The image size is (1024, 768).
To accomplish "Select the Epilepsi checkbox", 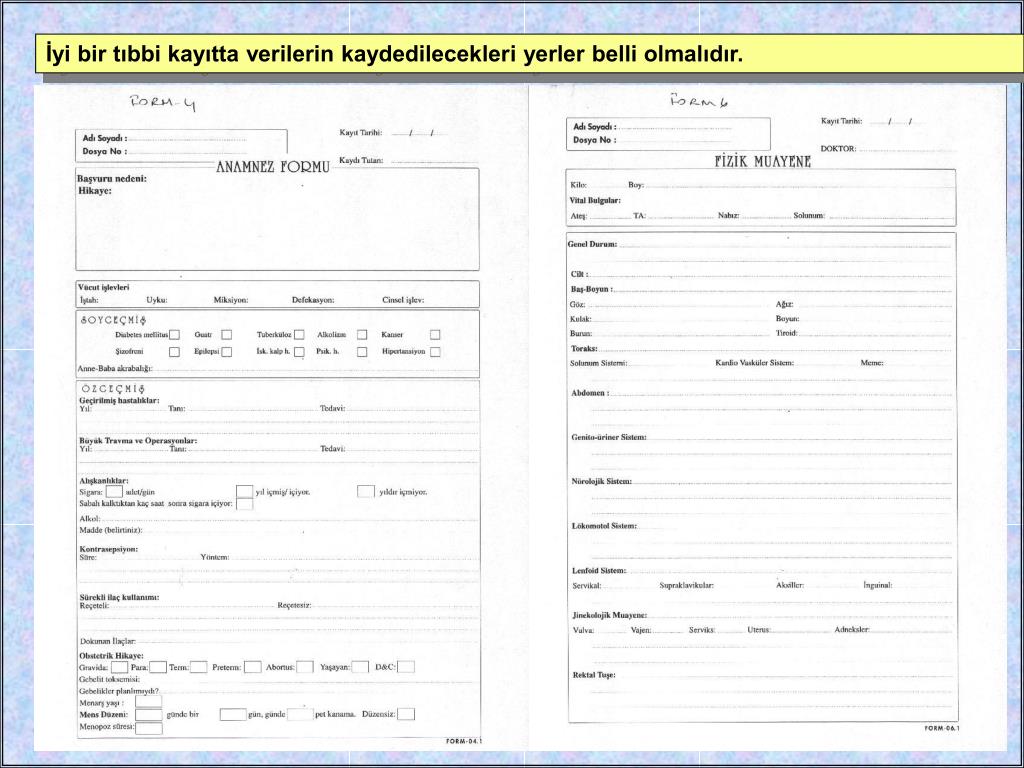I will [x=227, y=352].
